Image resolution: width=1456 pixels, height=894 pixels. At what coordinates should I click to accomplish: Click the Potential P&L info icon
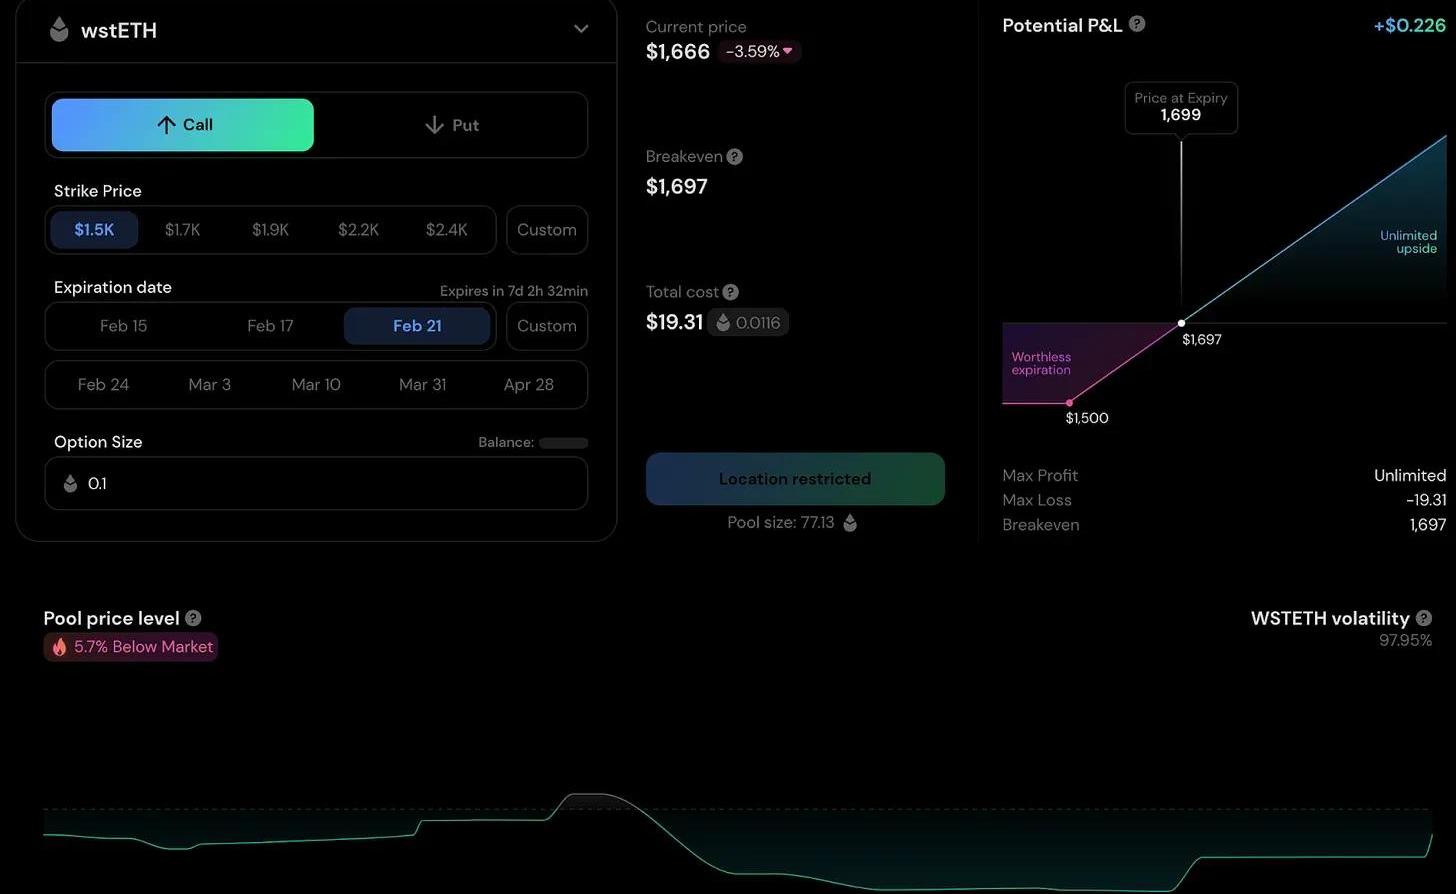pos(1137,24)
